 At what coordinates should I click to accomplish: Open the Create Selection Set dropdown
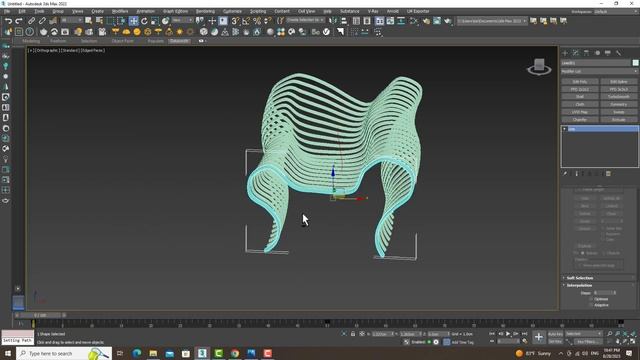[305, 20]
